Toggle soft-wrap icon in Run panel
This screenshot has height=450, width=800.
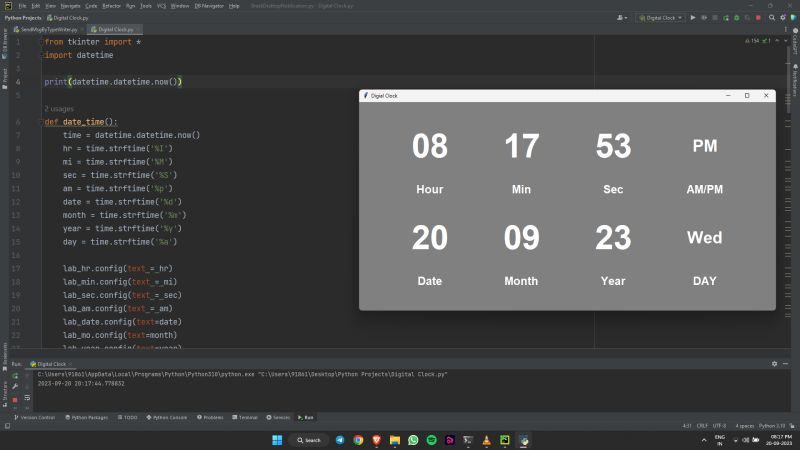[27, 397]
